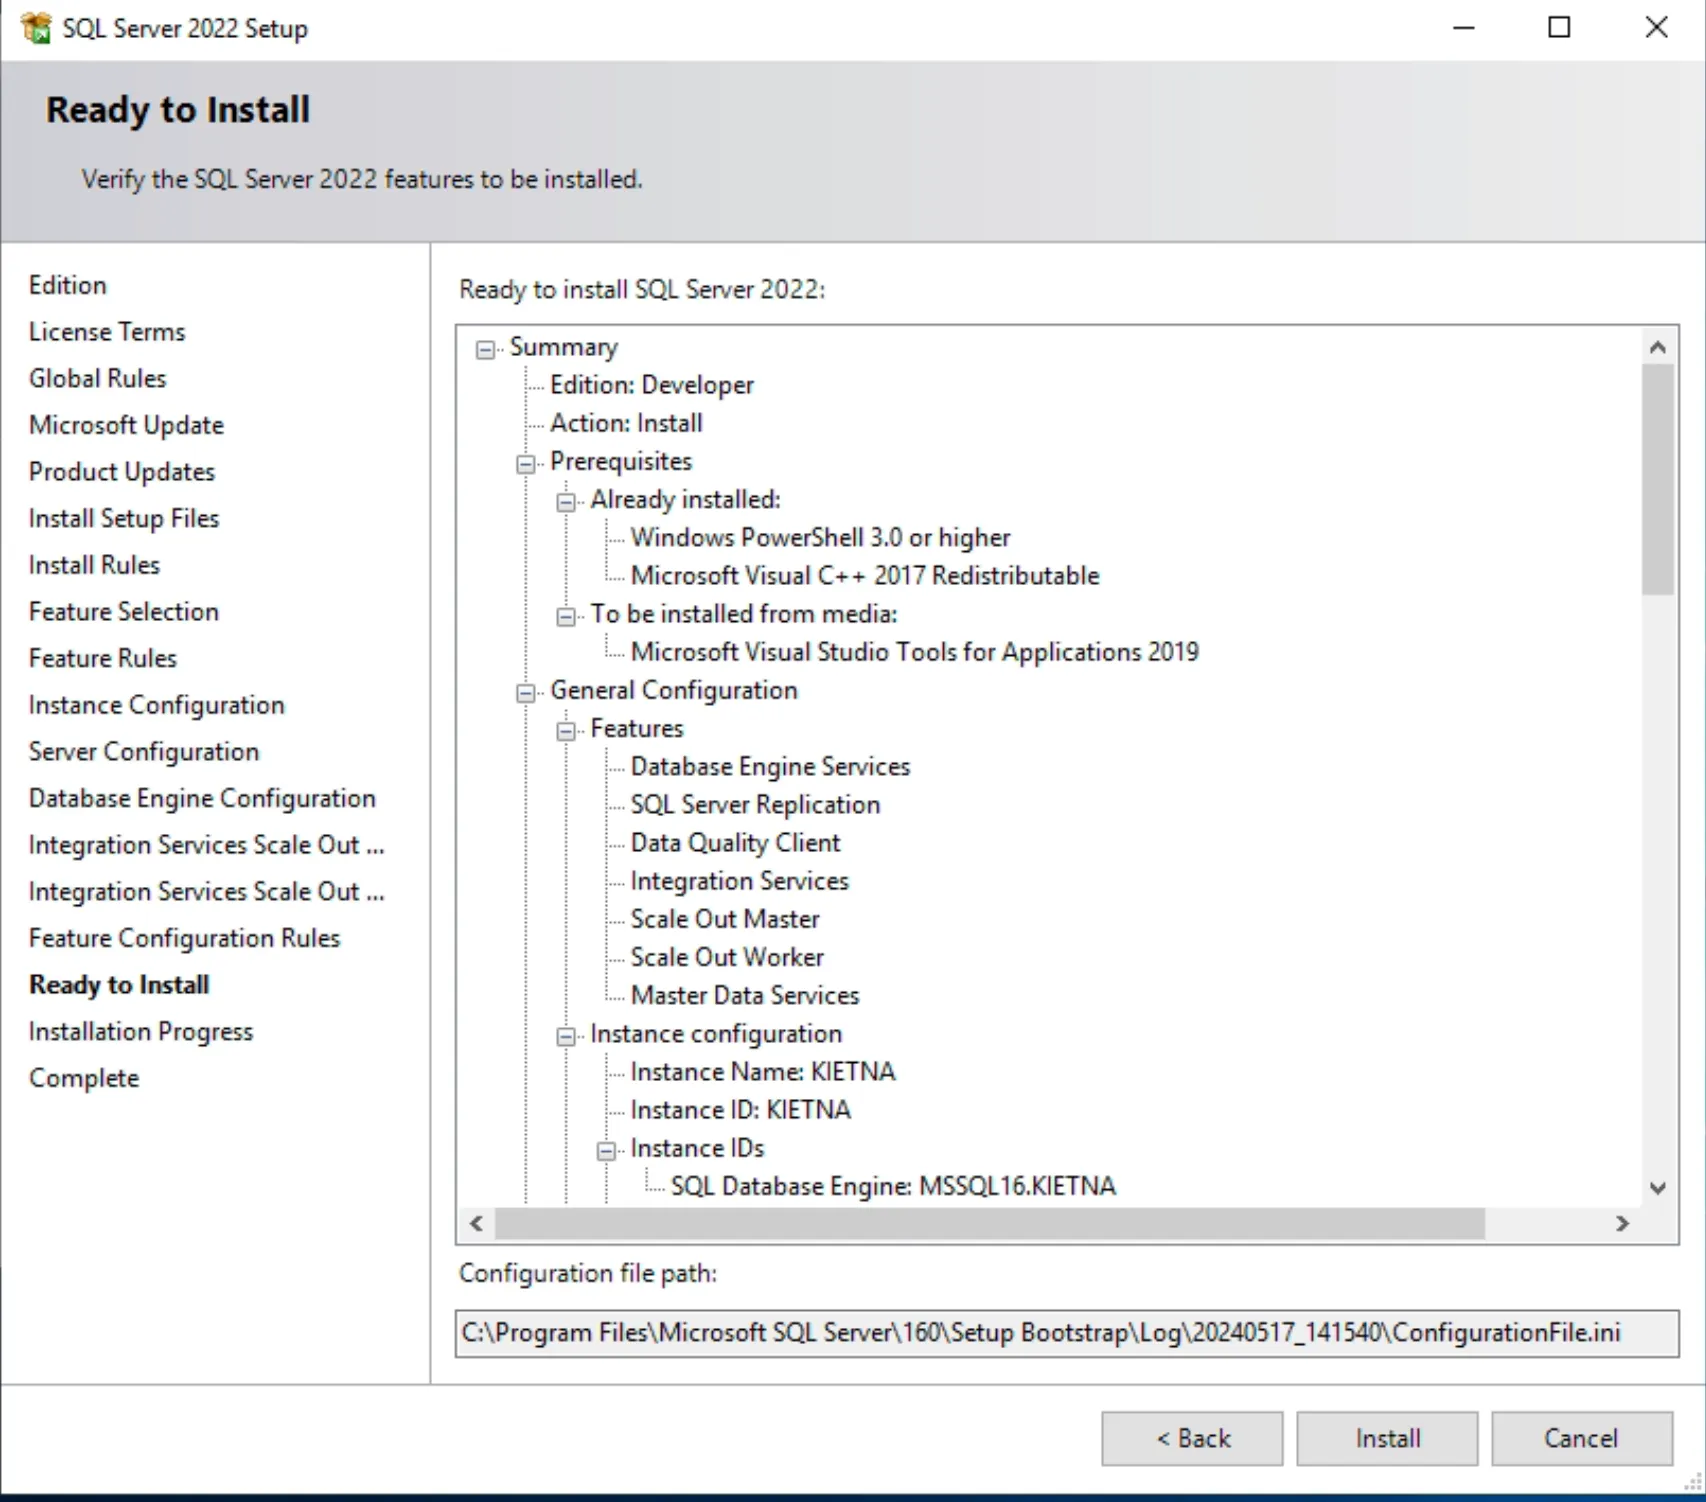The height and width of the screenshot is (1502, 1706).
Task: Select Database Engine Services feature
Action: click(x=770, y=767)
